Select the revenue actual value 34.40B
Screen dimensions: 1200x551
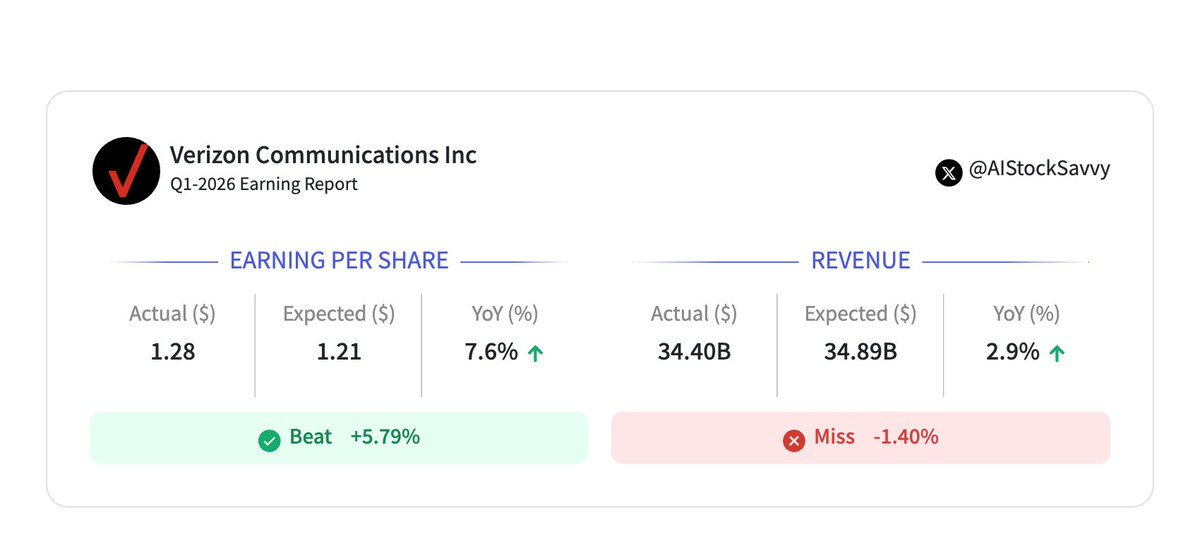694,352
